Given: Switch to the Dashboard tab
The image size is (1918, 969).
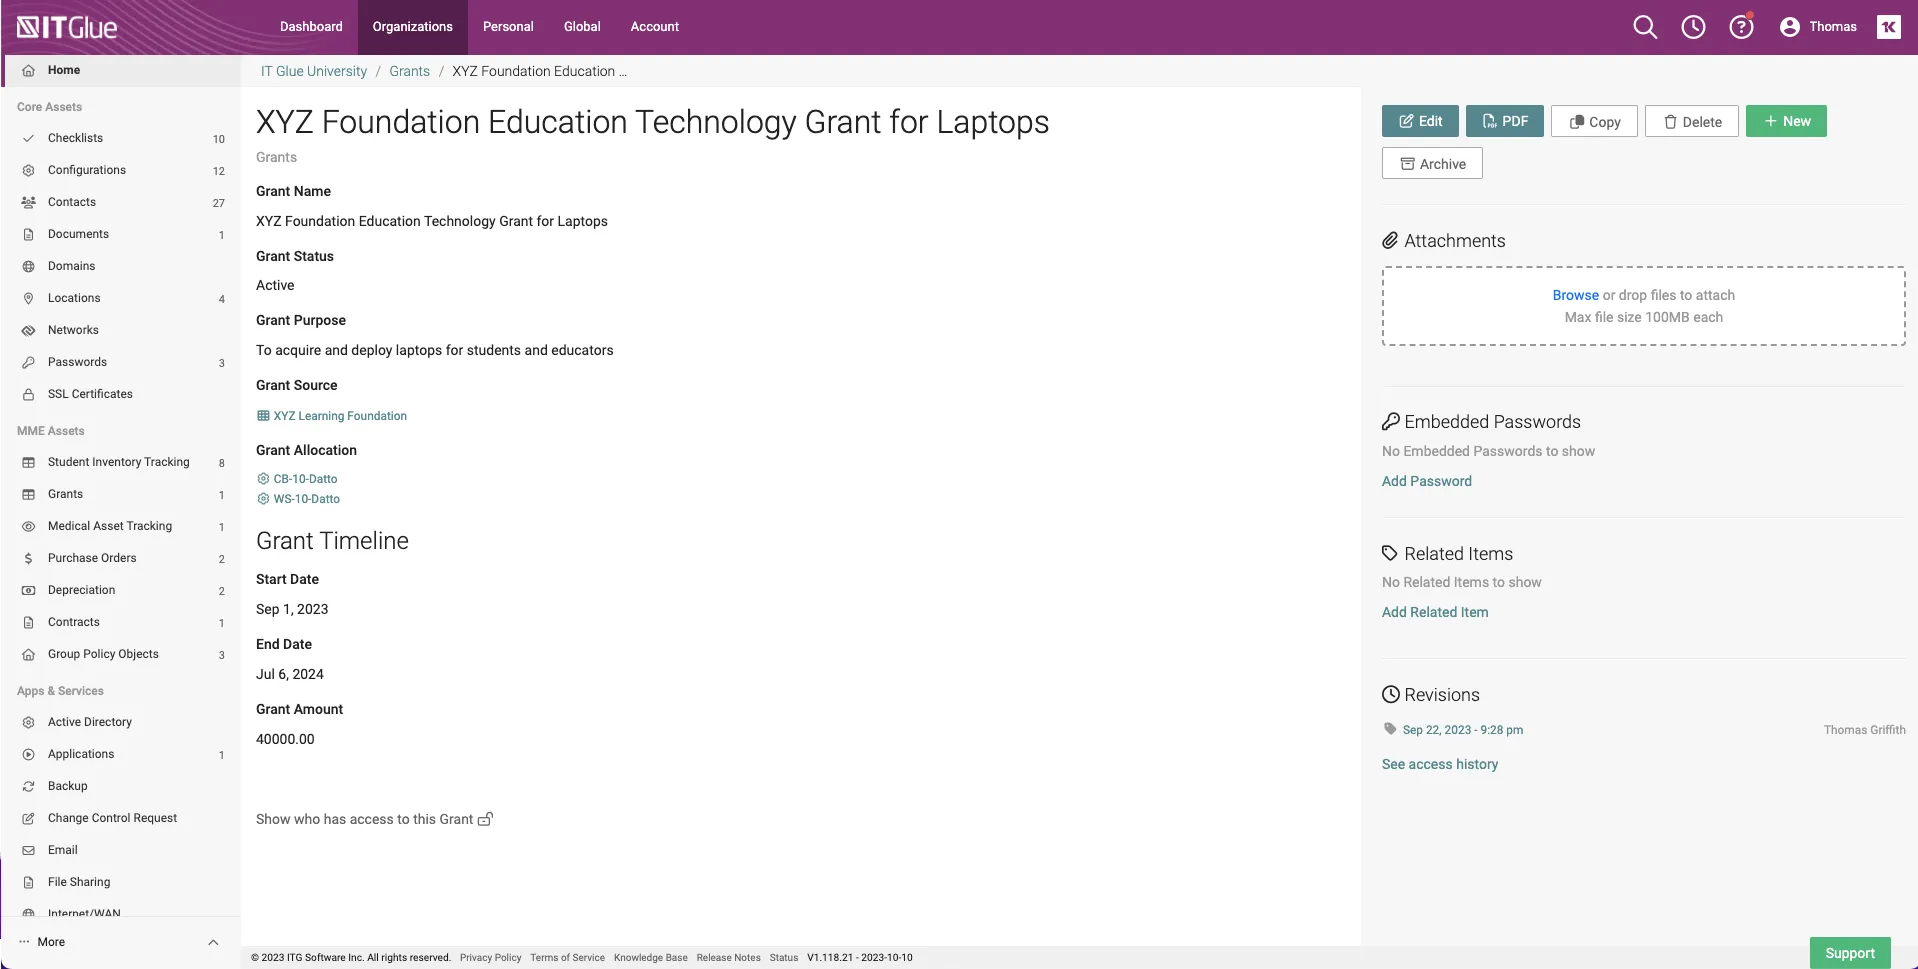Looking at the screenshot, I should 311,27.
